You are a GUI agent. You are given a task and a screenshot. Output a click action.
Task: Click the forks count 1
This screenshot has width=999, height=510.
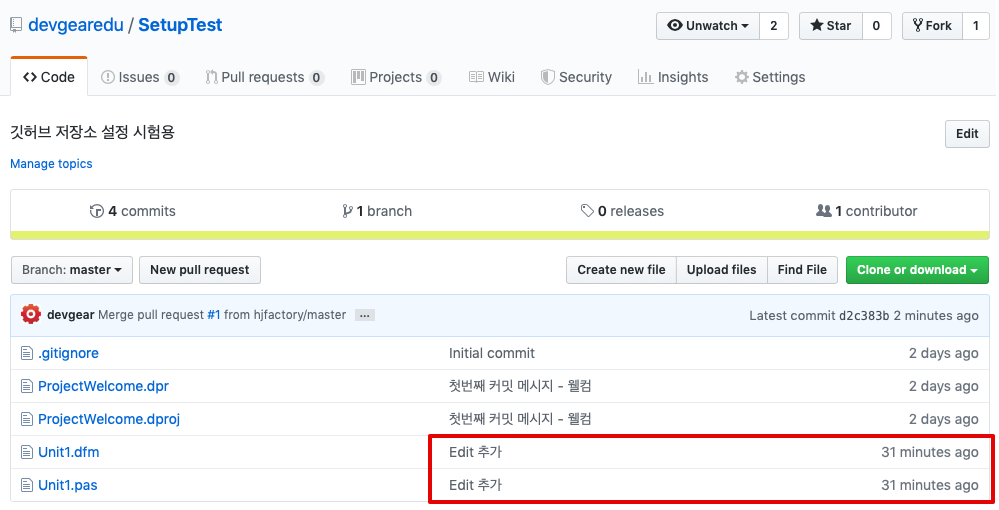coord(975,26)
